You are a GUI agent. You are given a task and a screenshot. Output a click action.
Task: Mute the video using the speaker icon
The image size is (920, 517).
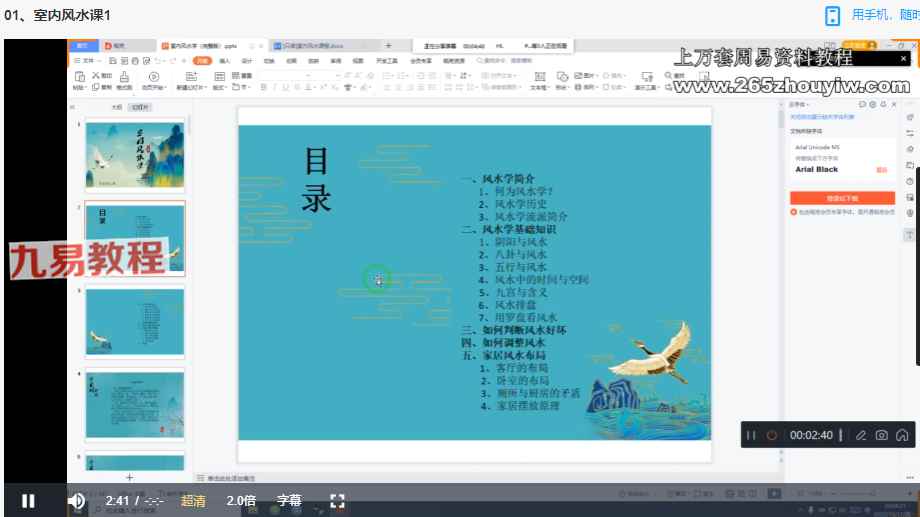pos(76,501)
